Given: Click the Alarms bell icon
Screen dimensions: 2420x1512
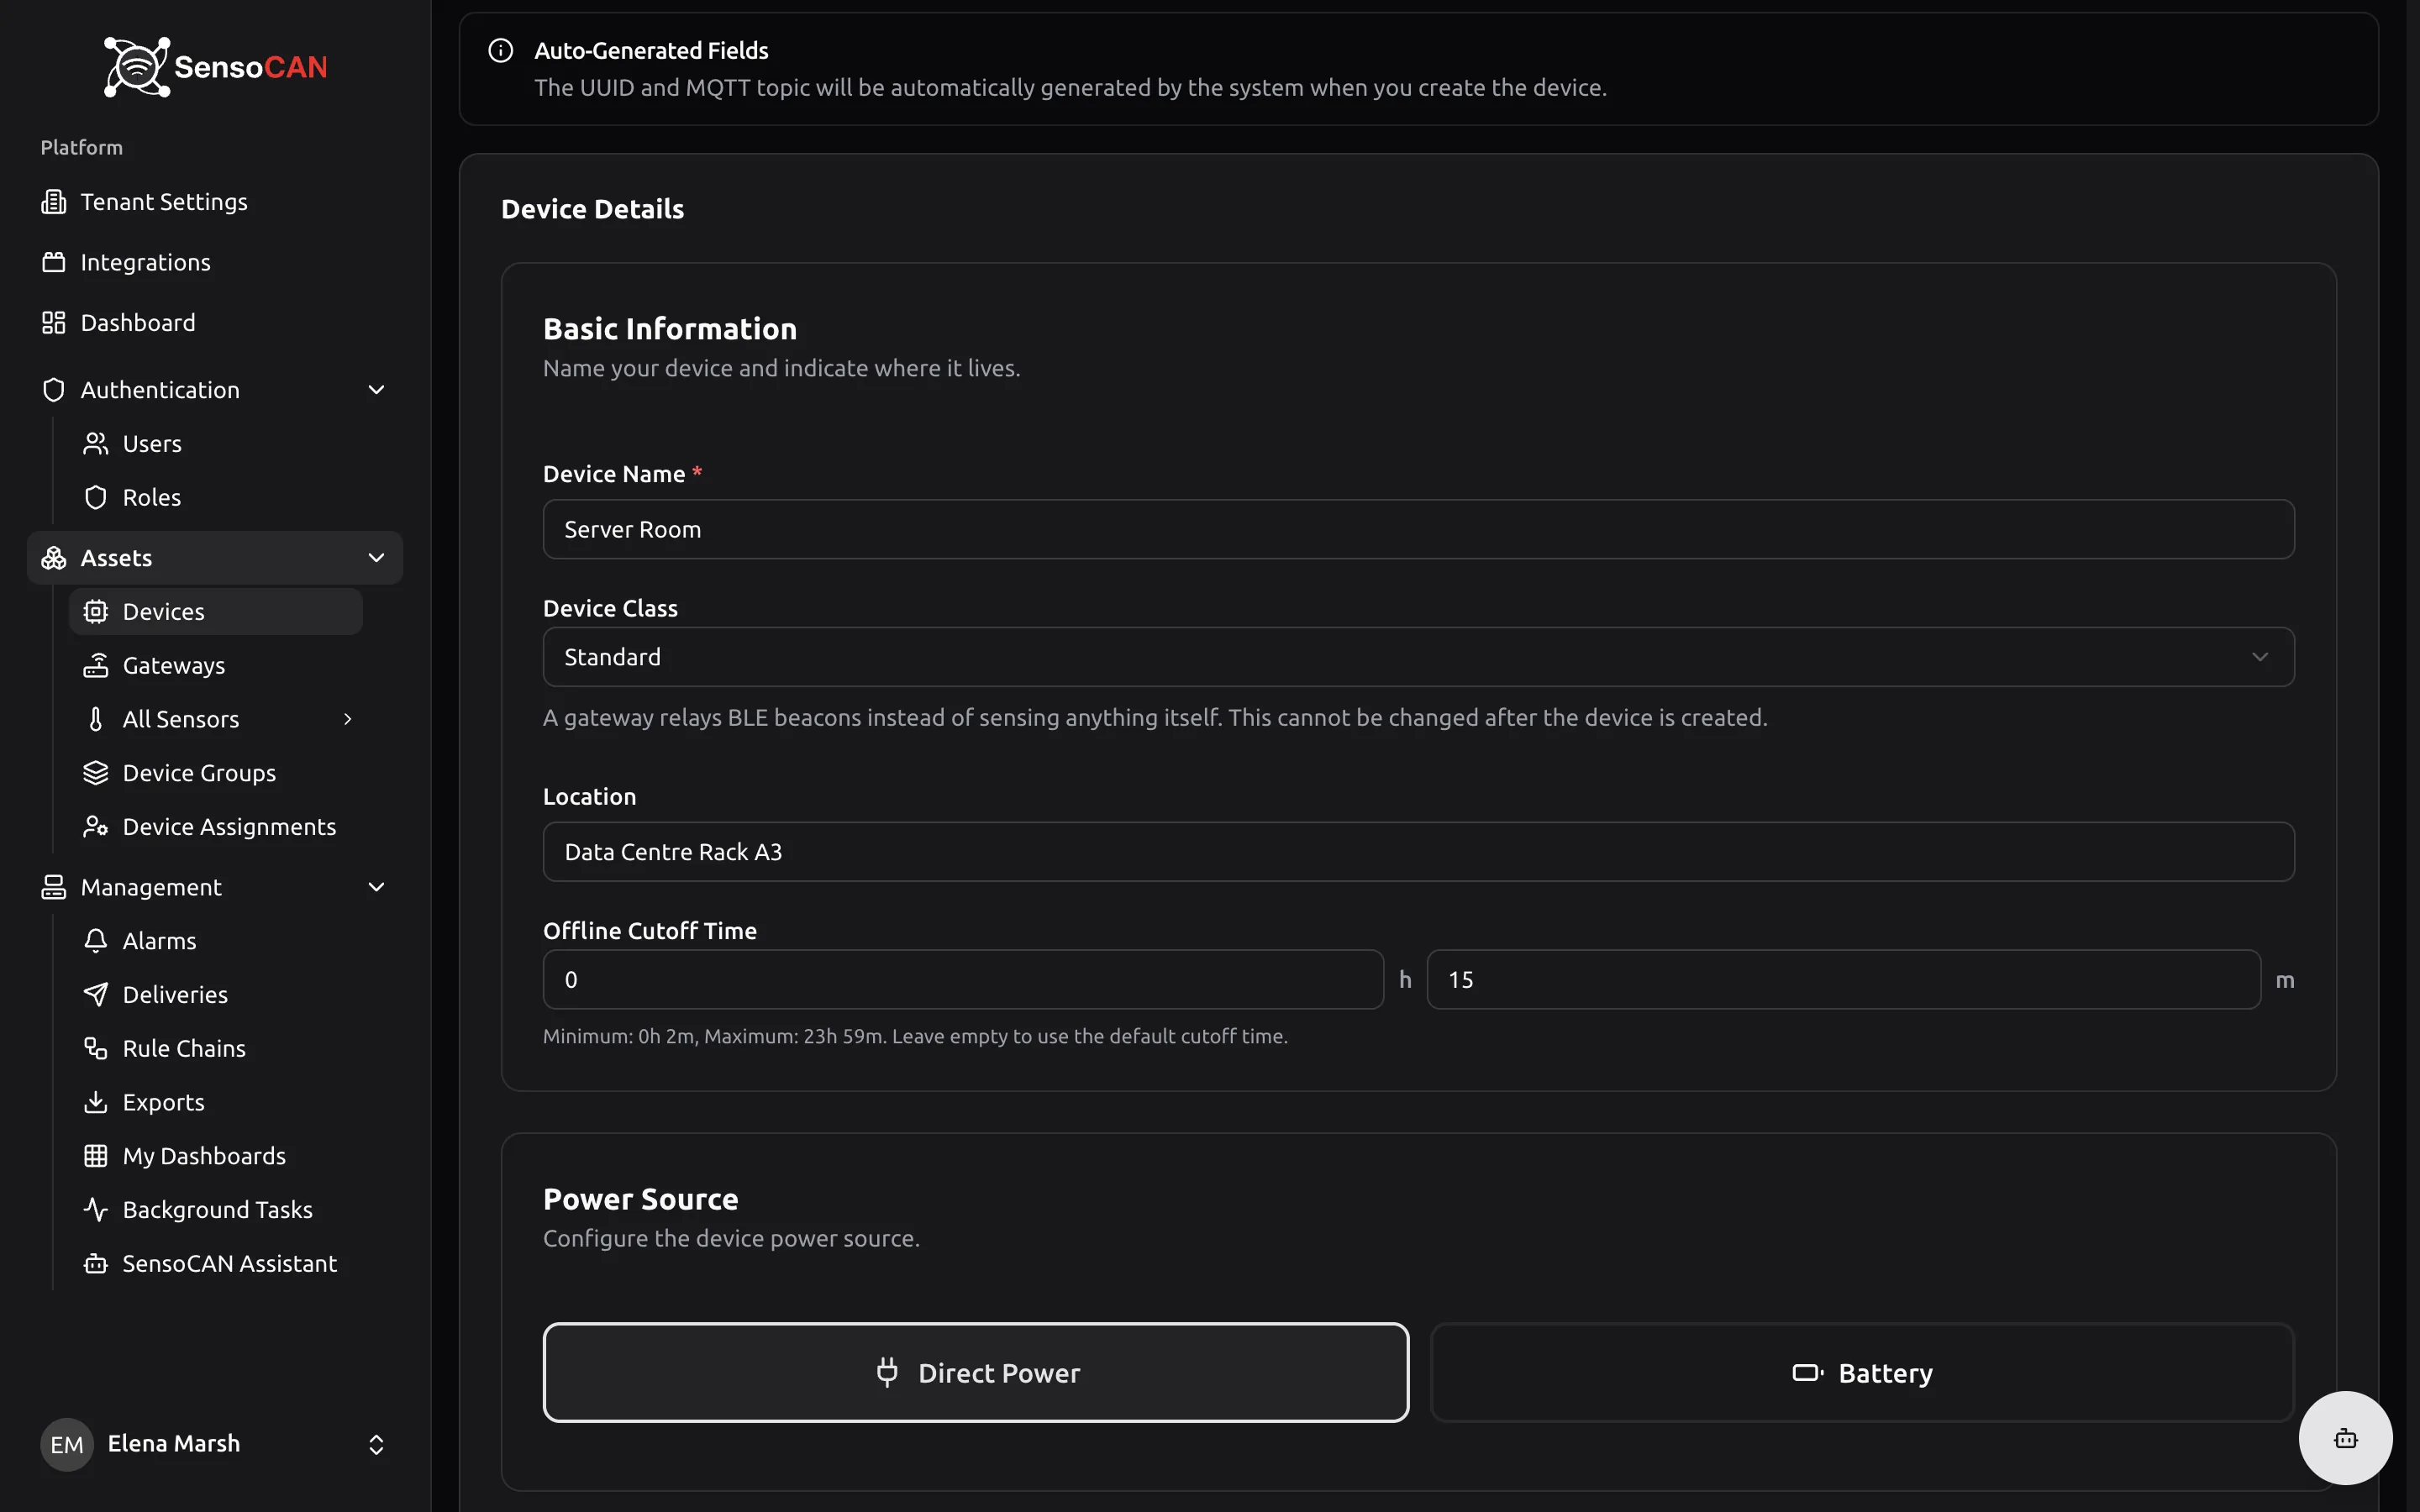Looking at the screenshot, I should 95,941.
